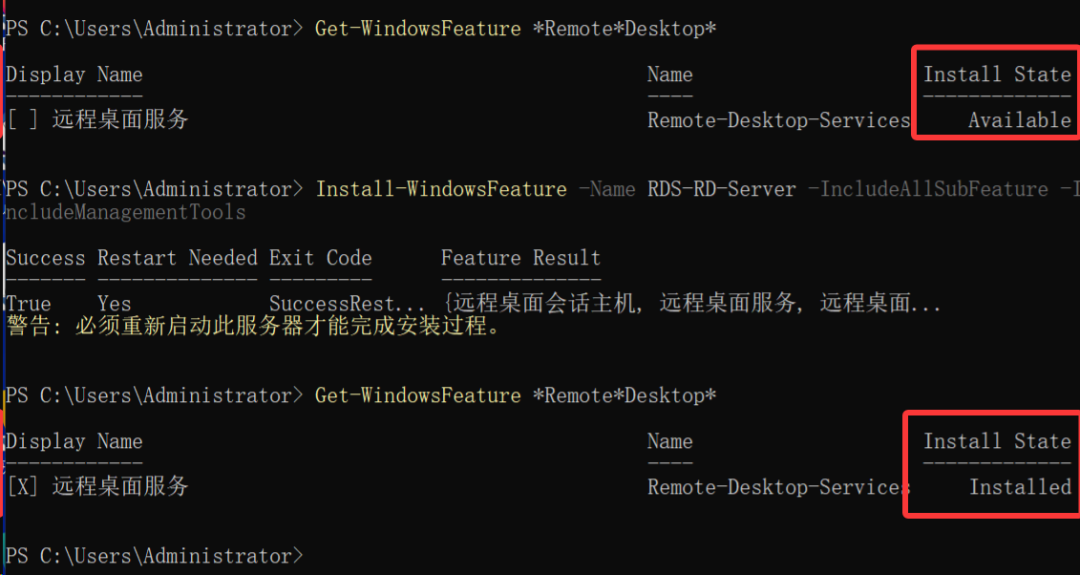Click the Install-WindowsFeature command word
Image resolution: width=1080 pixels, height=575 pixels.
[440, 189]
